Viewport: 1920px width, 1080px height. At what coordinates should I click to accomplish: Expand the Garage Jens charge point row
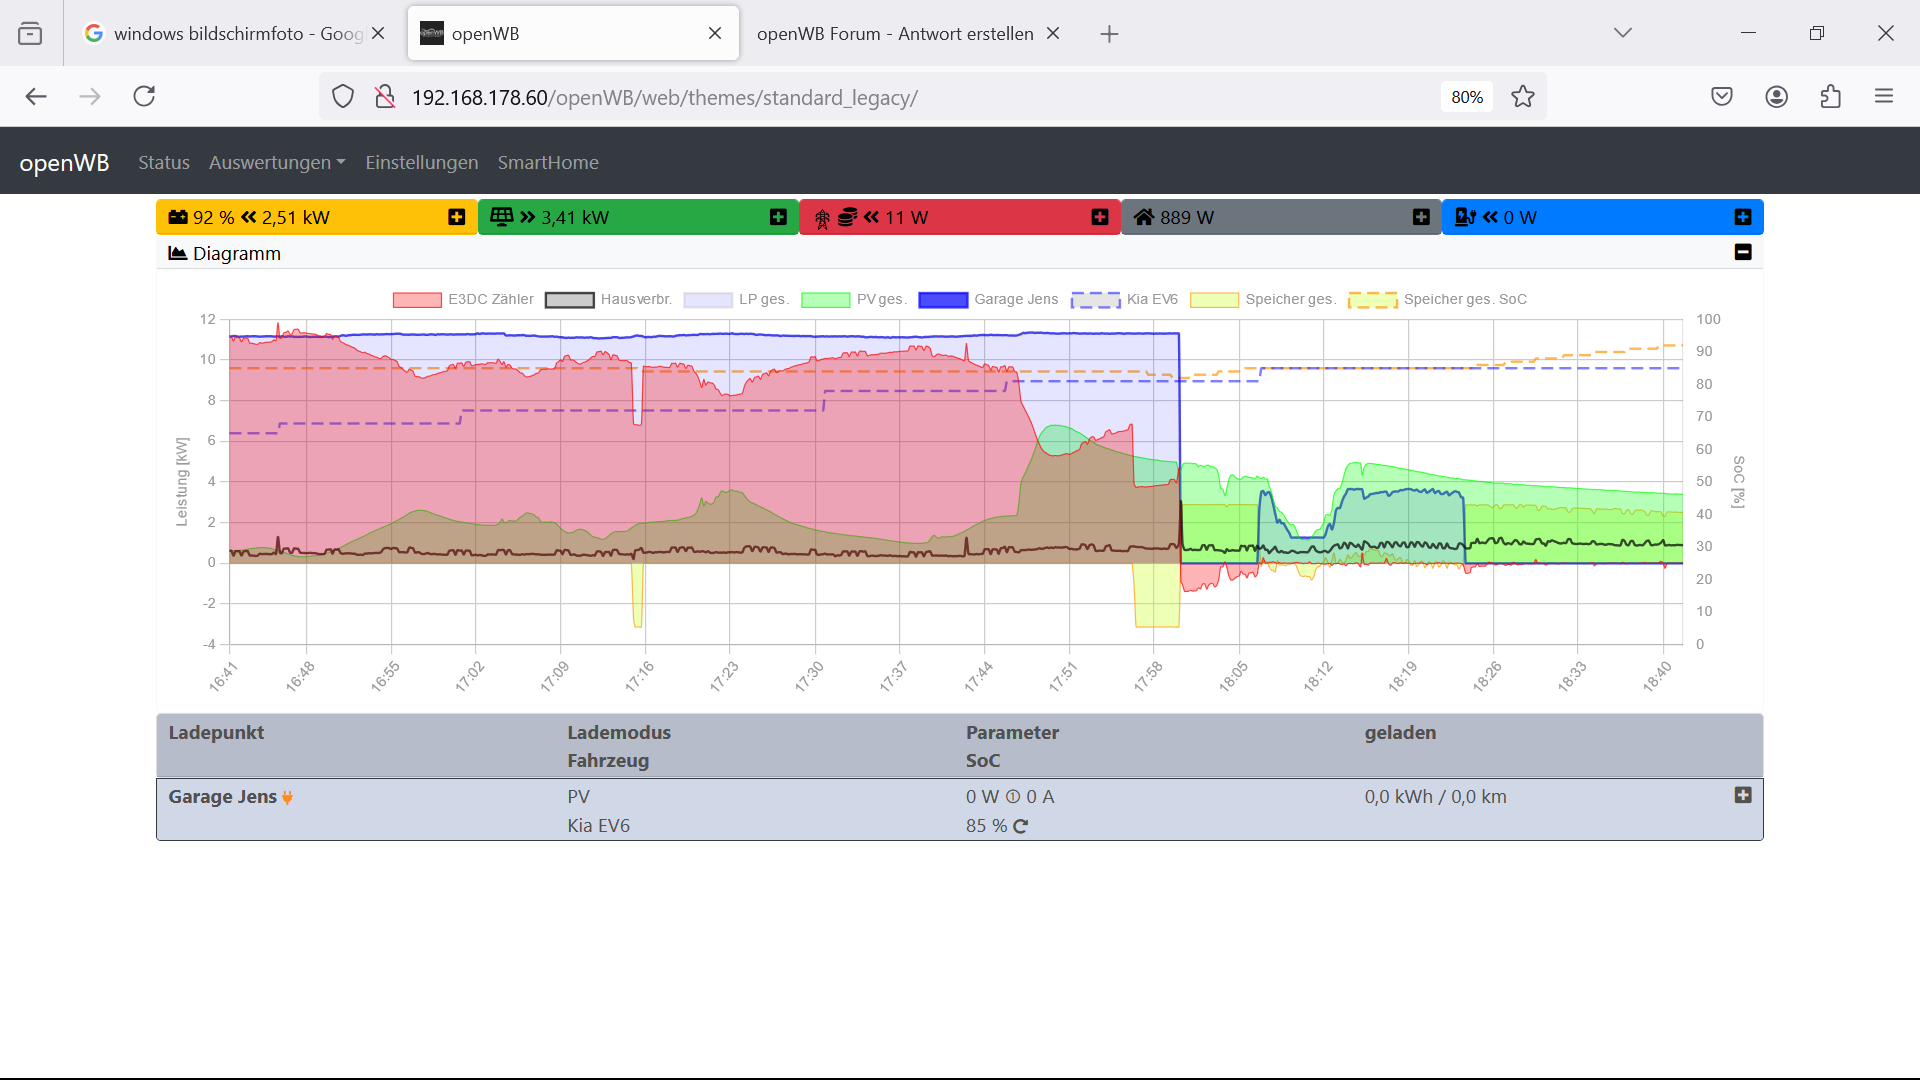click(1743, 795)
